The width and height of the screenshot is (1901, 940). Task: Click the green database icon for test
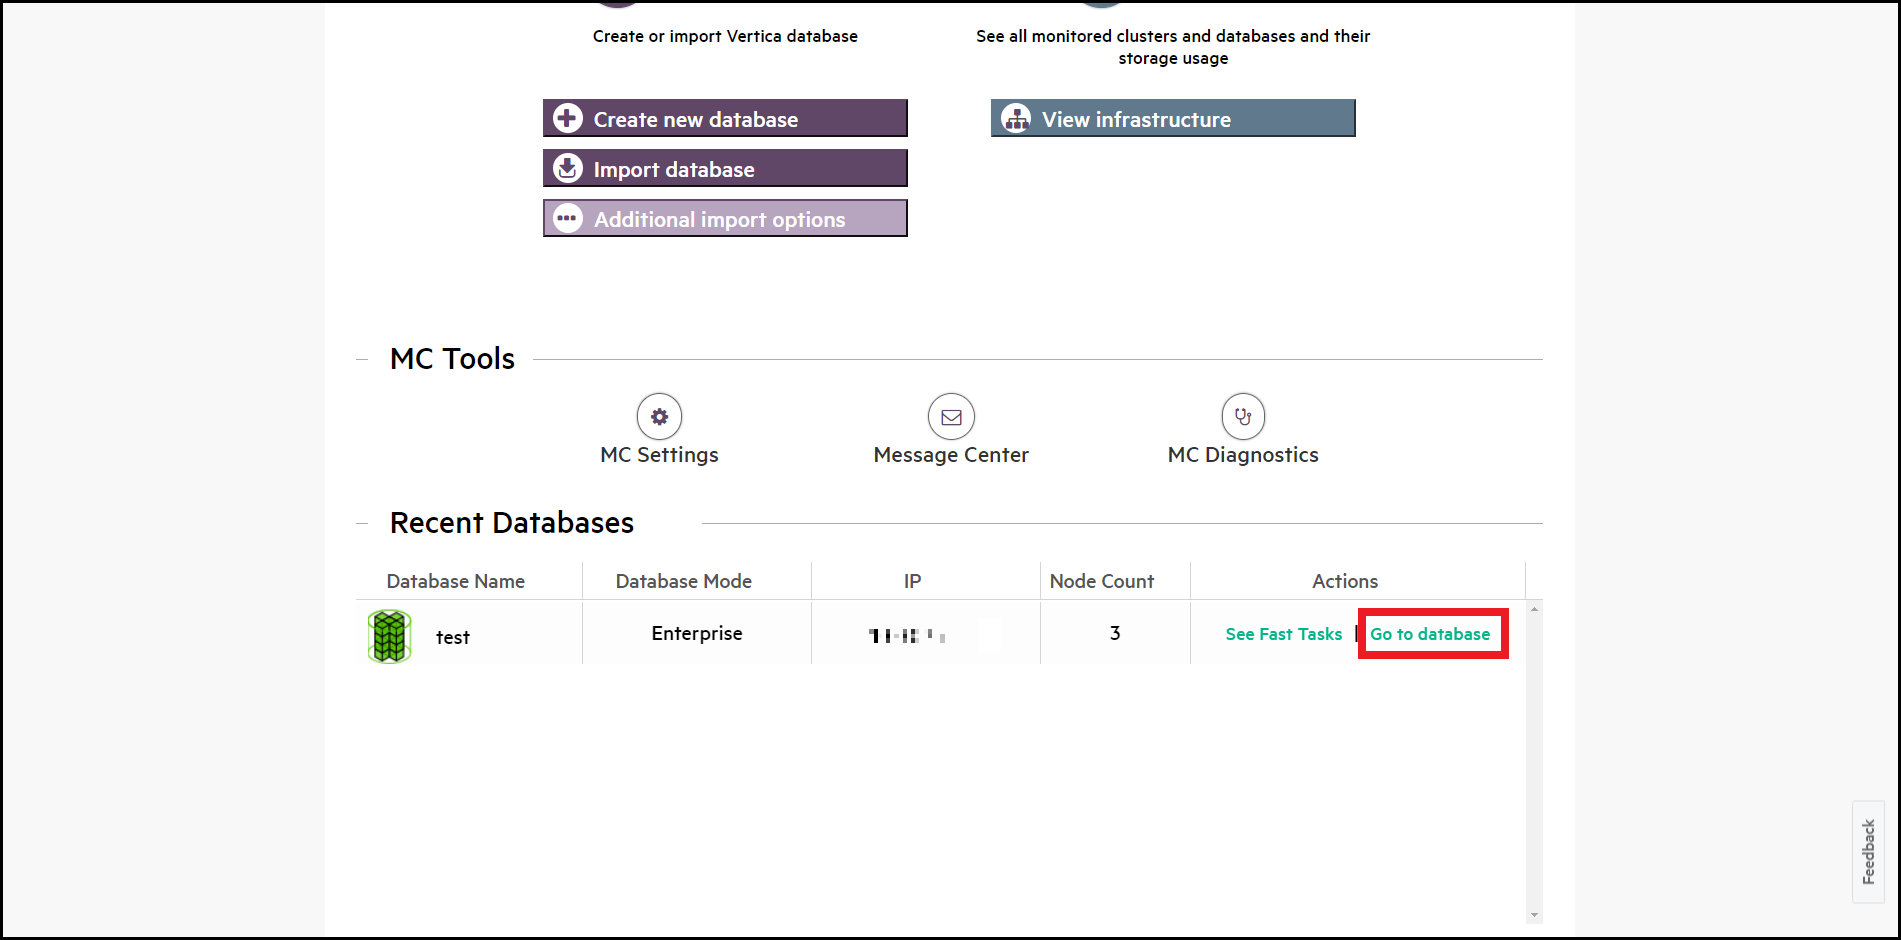[x=389, y=636]
